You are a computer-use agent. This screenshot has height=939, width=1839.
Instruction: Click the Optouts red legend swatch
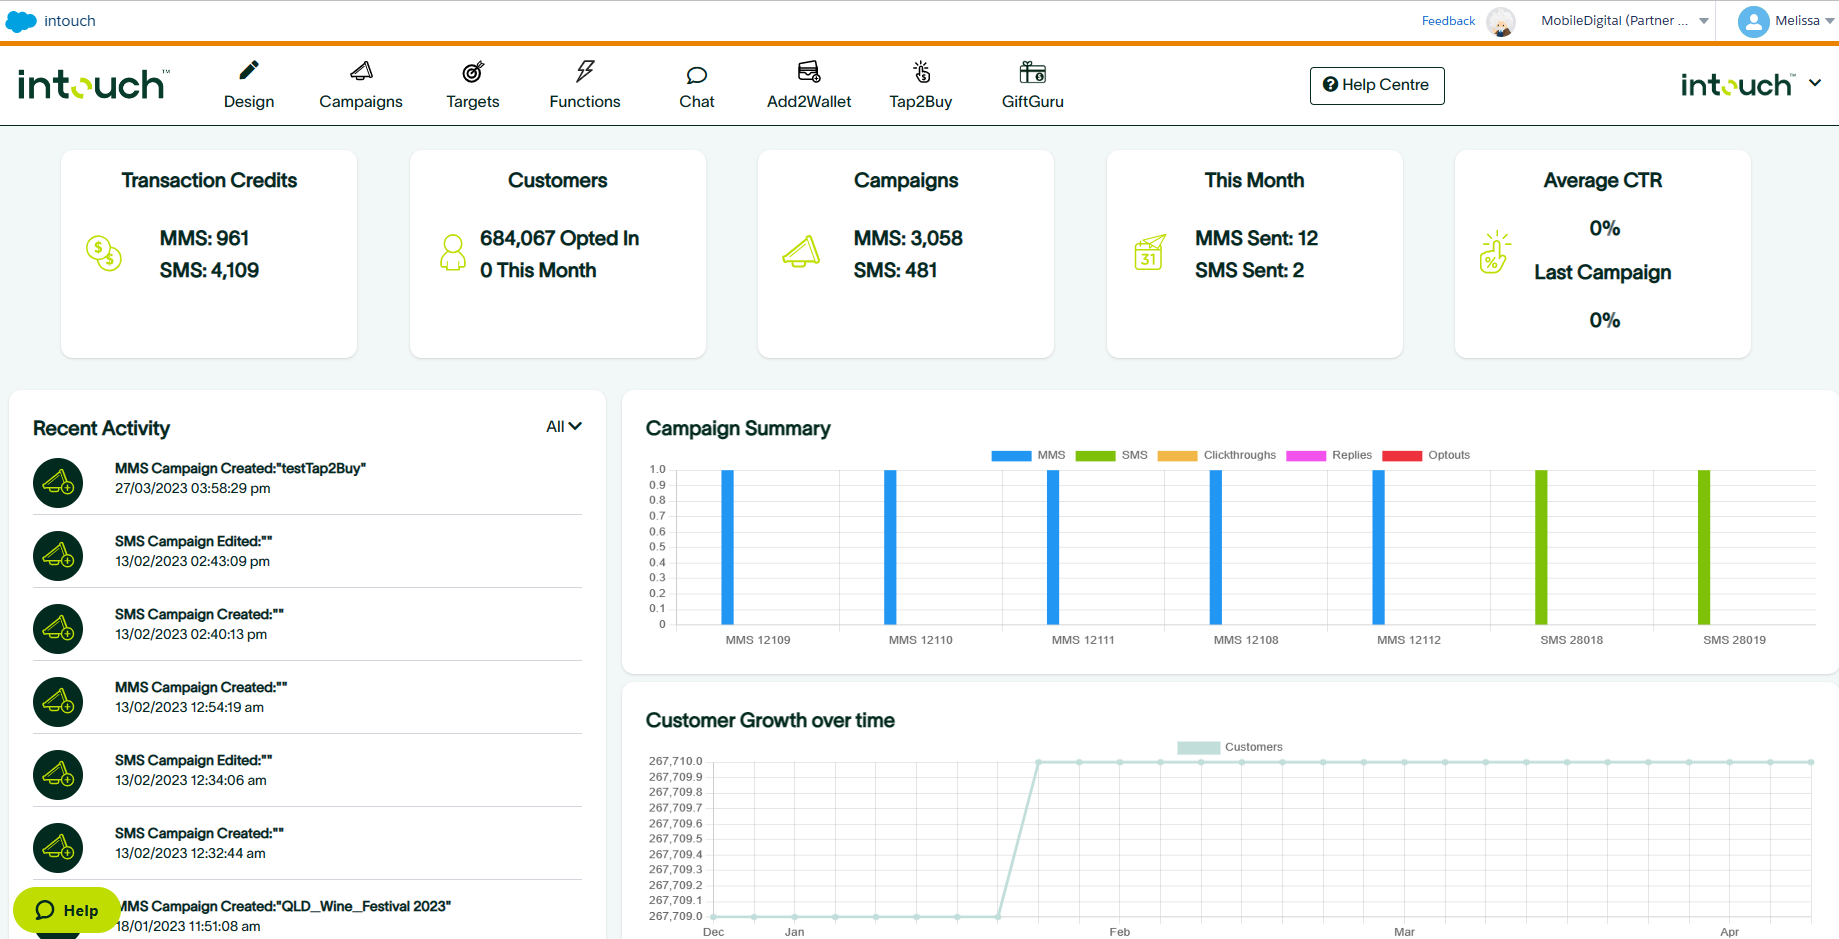1402,456
